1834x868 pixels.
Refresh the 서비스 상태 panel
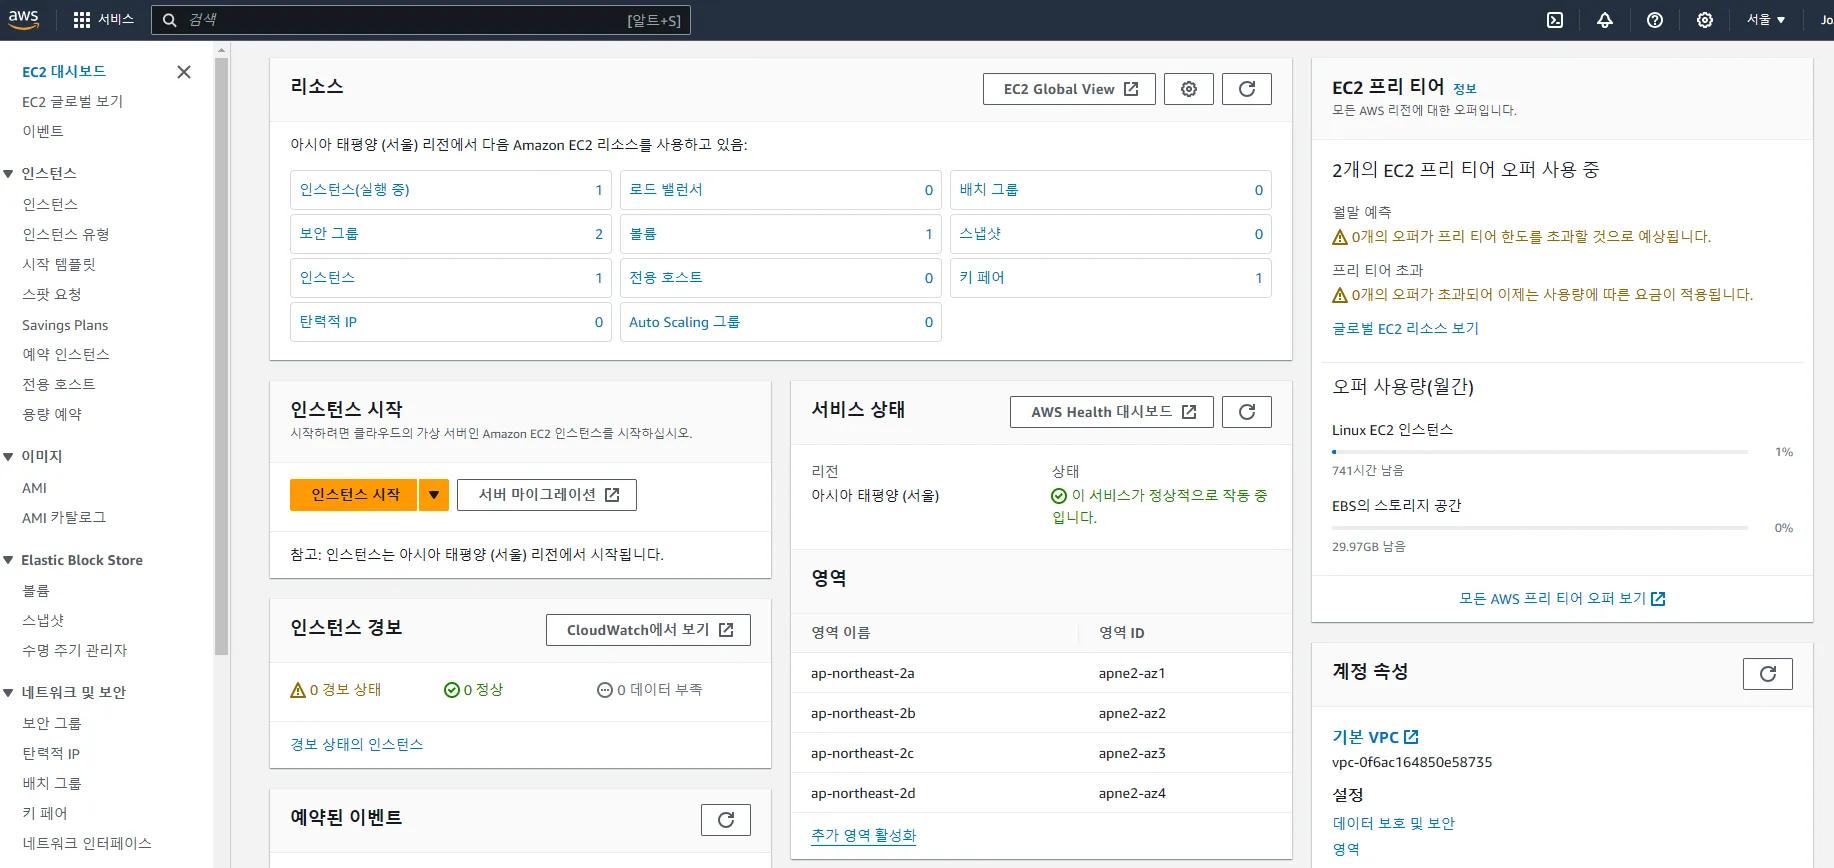click(1247, 412)
